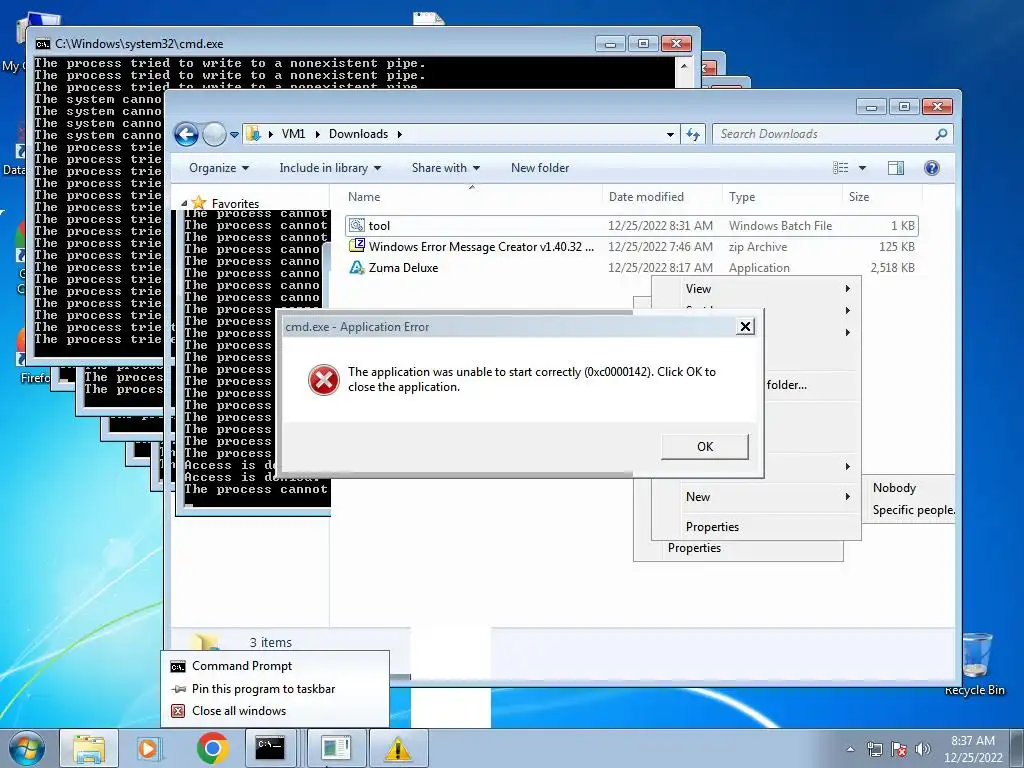Open the Recycle Bin desktop icon
The width and height of the screenshot is (1024, 768).
pos(975,665)
